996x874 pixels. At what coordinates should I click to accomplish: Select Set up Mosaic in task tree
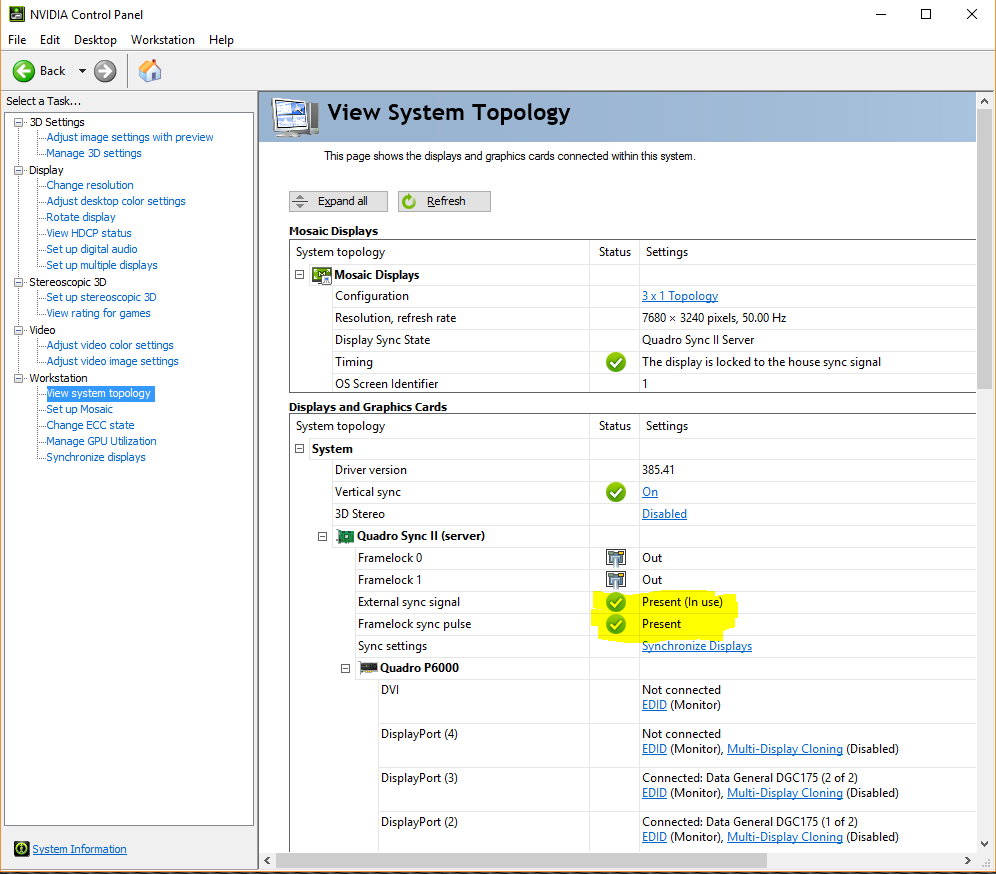click(79, 409)
